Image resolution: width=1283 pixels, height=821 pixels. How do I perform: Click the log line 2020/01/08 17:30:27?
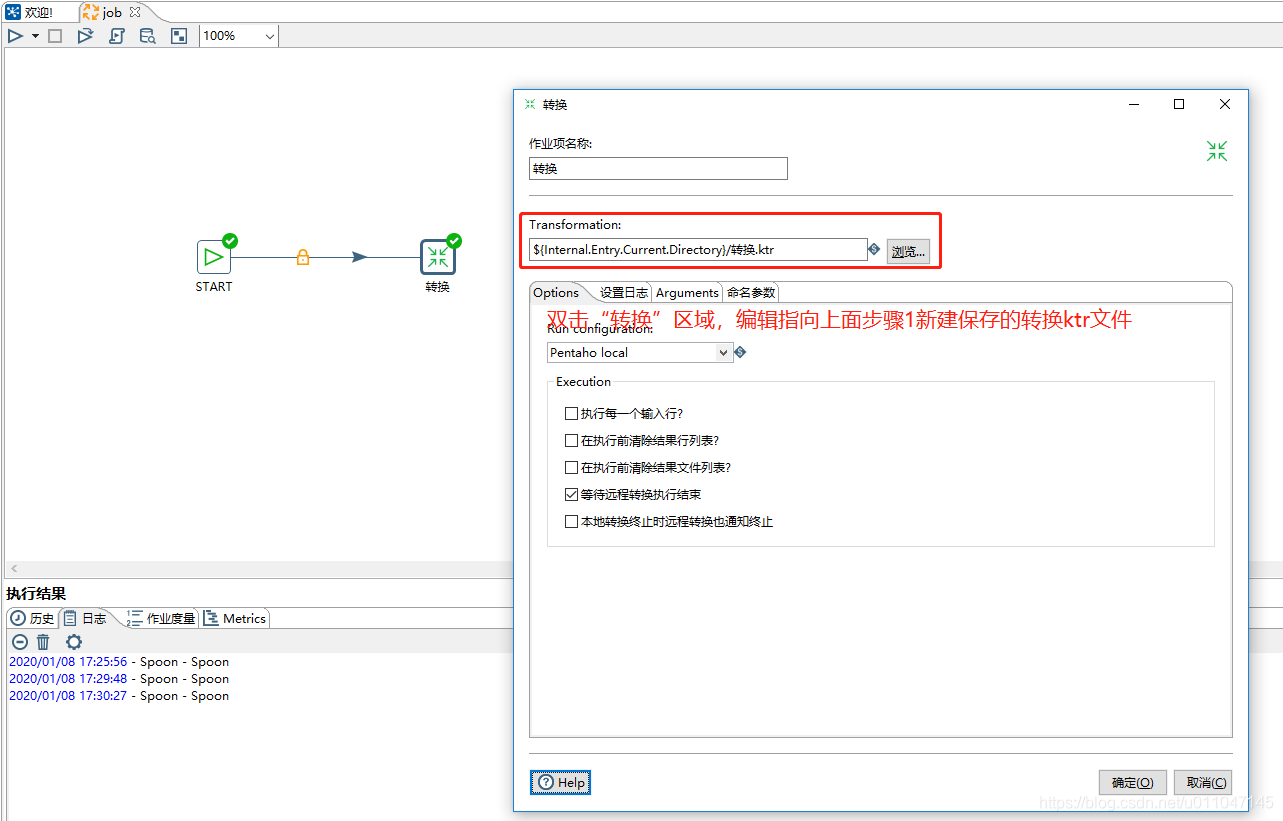point(119,696)
